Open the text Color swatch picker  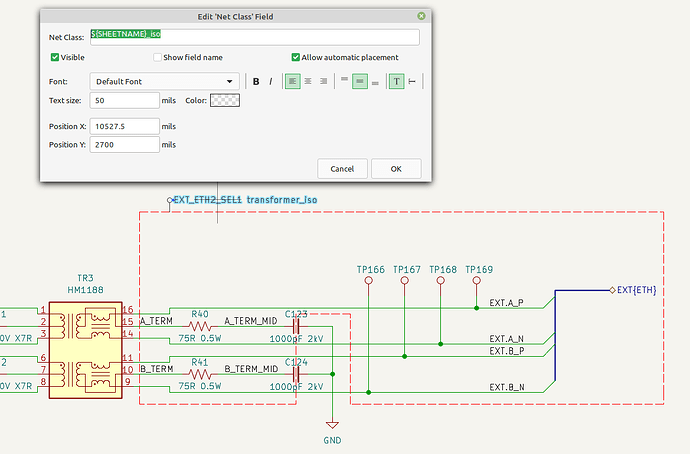[225, 100]
